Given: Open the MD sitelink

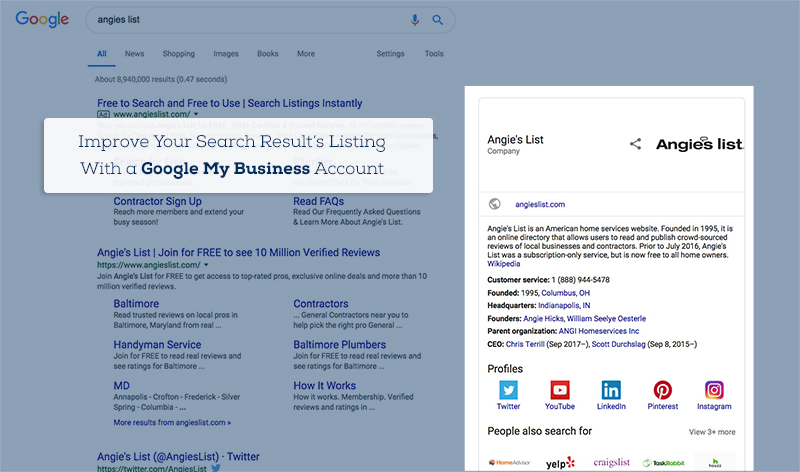Looking at the screenshot, I should tap(121, 385).
